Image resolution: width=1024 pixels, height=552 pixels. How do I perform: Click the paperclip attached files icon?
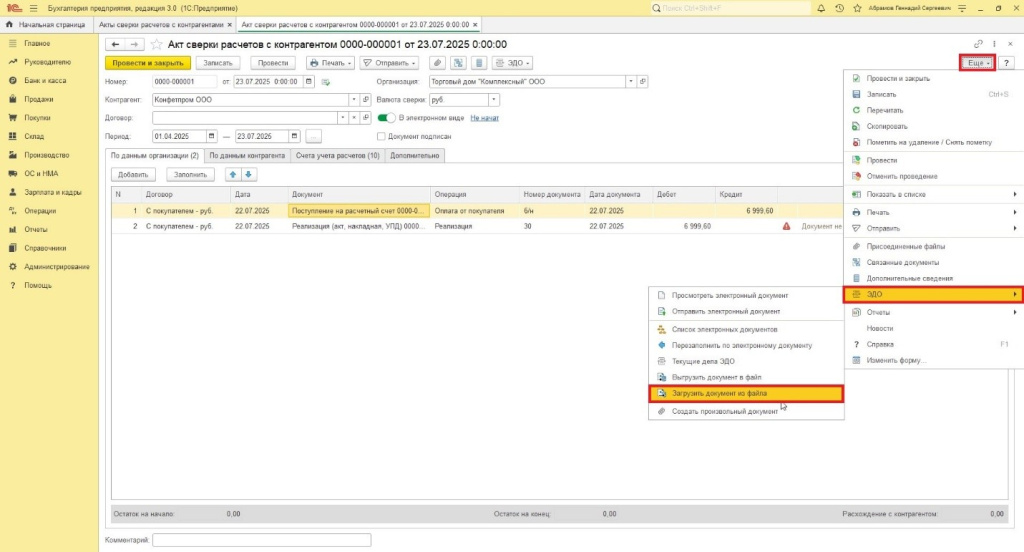pos(437,62)
